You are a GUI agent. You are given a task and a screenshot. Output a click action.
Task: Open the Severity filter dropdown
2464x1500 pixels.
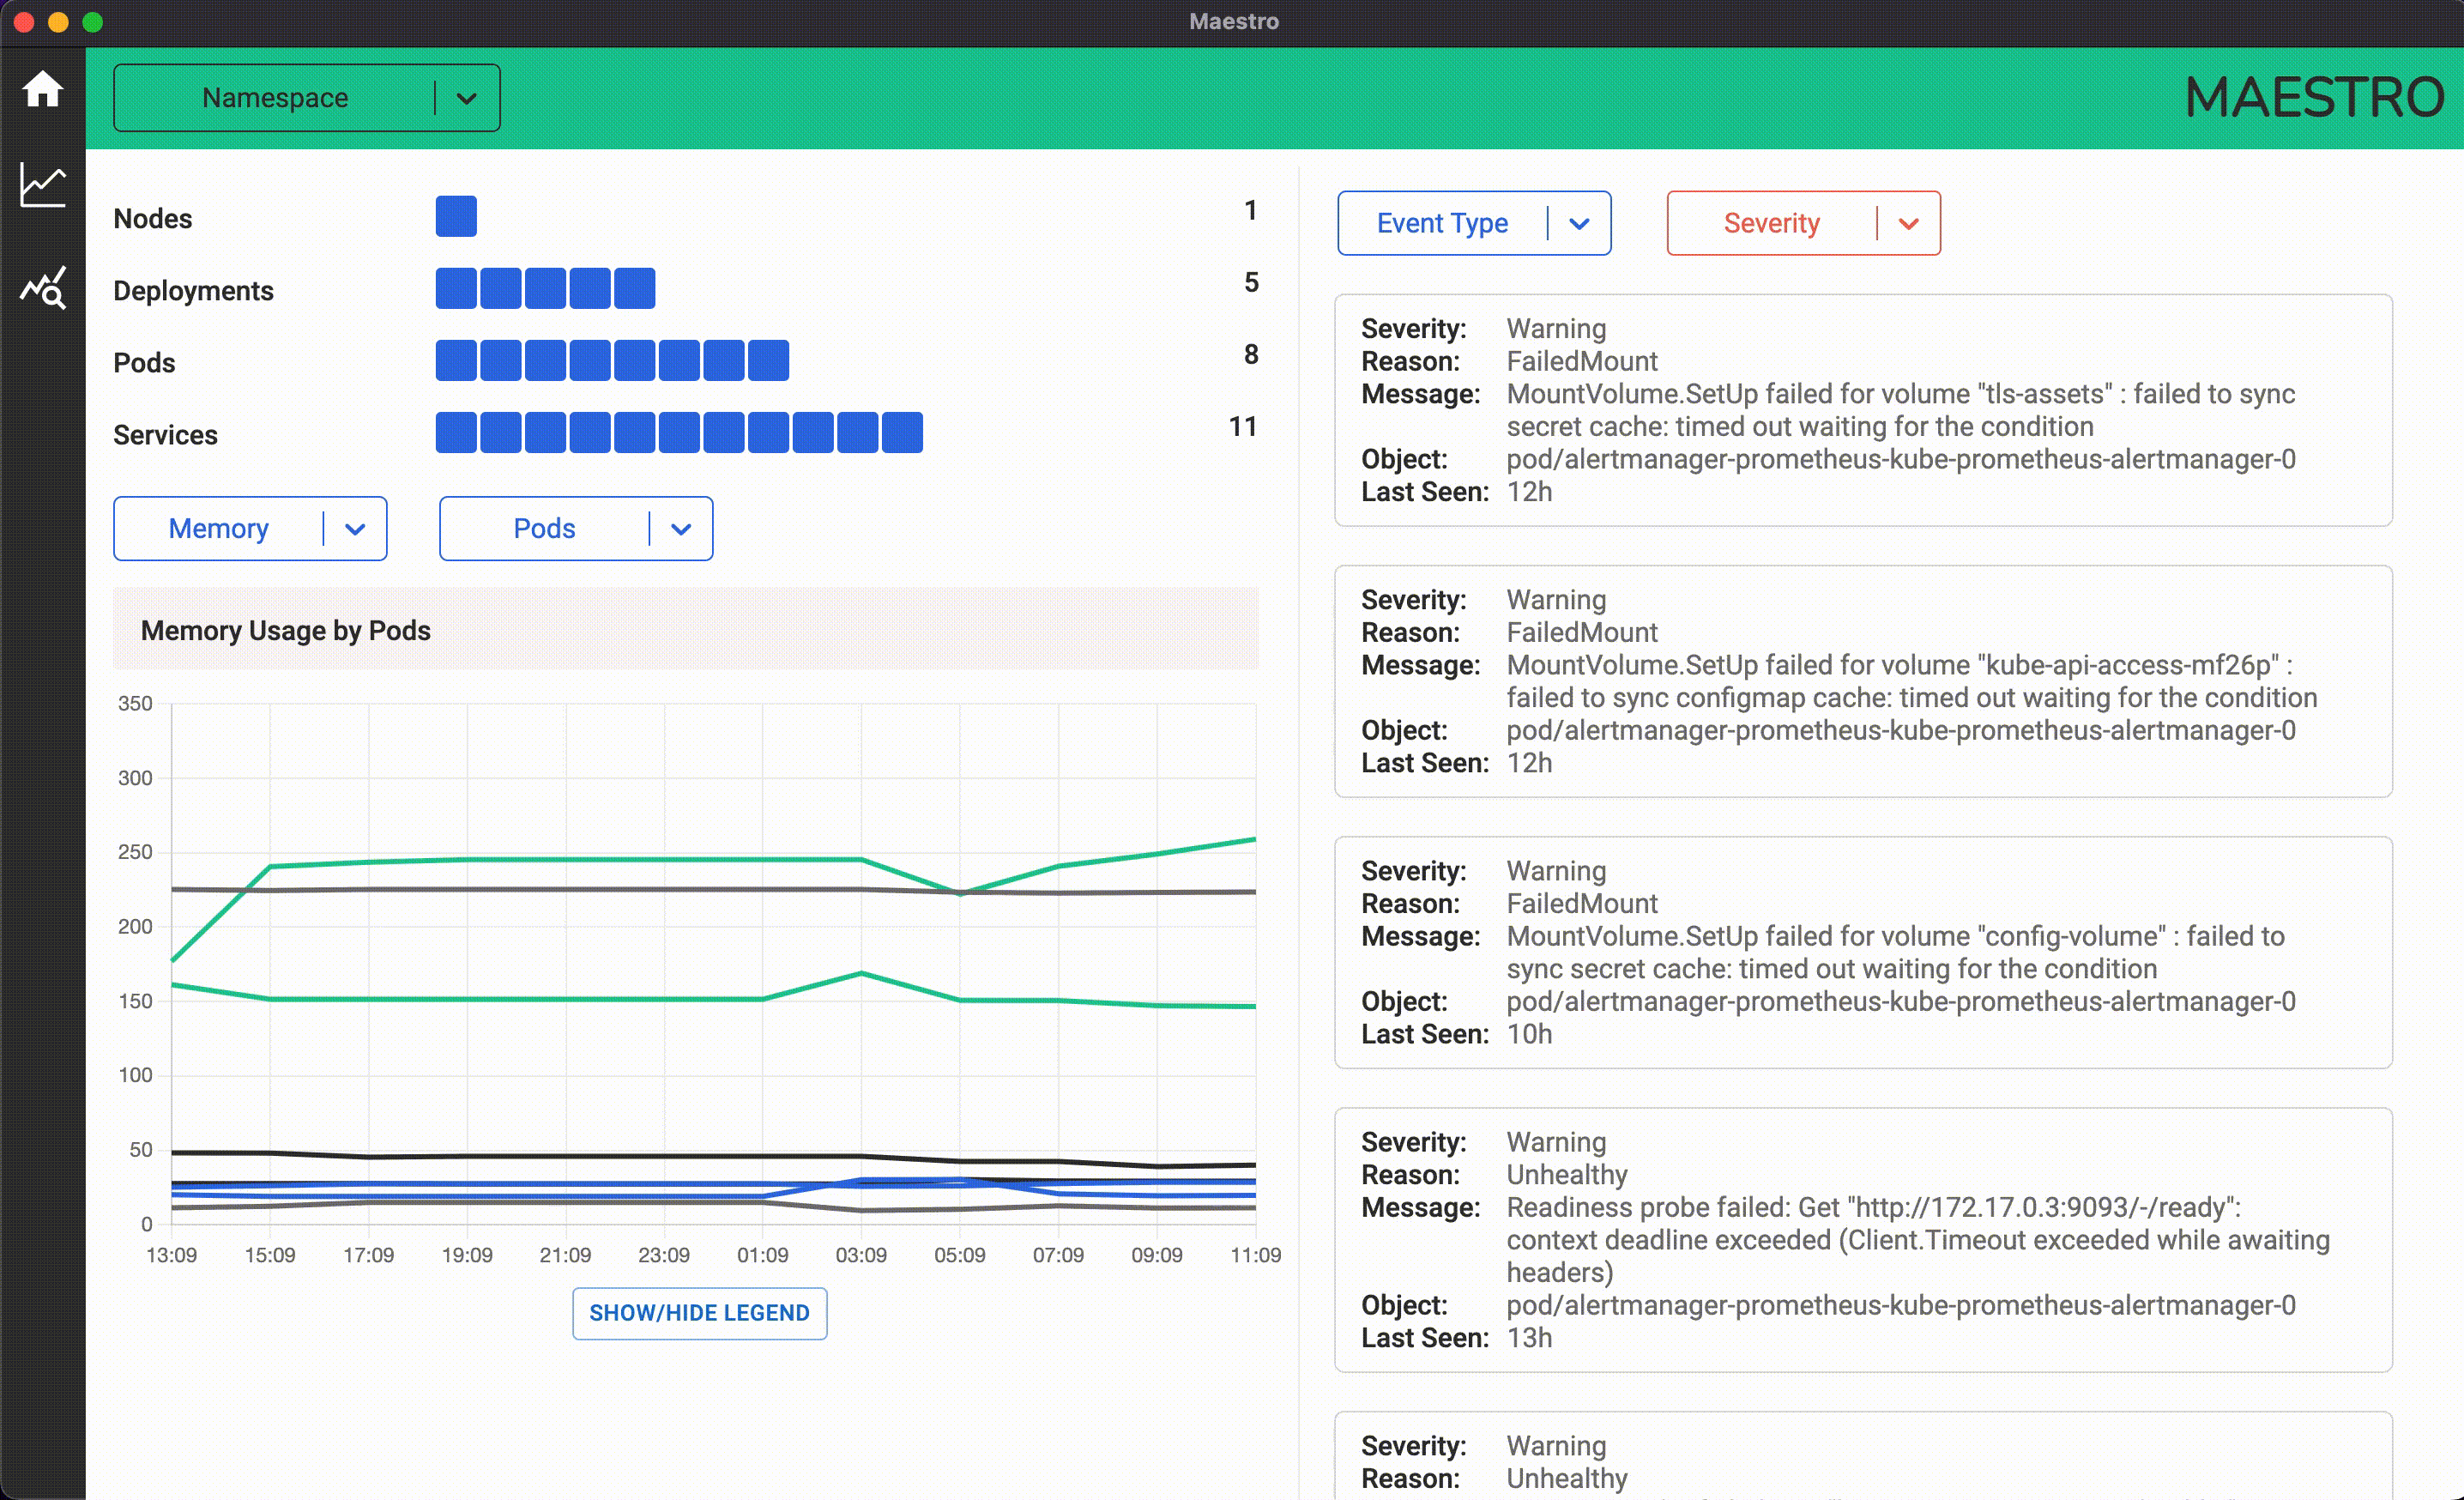click(1803, 223)
